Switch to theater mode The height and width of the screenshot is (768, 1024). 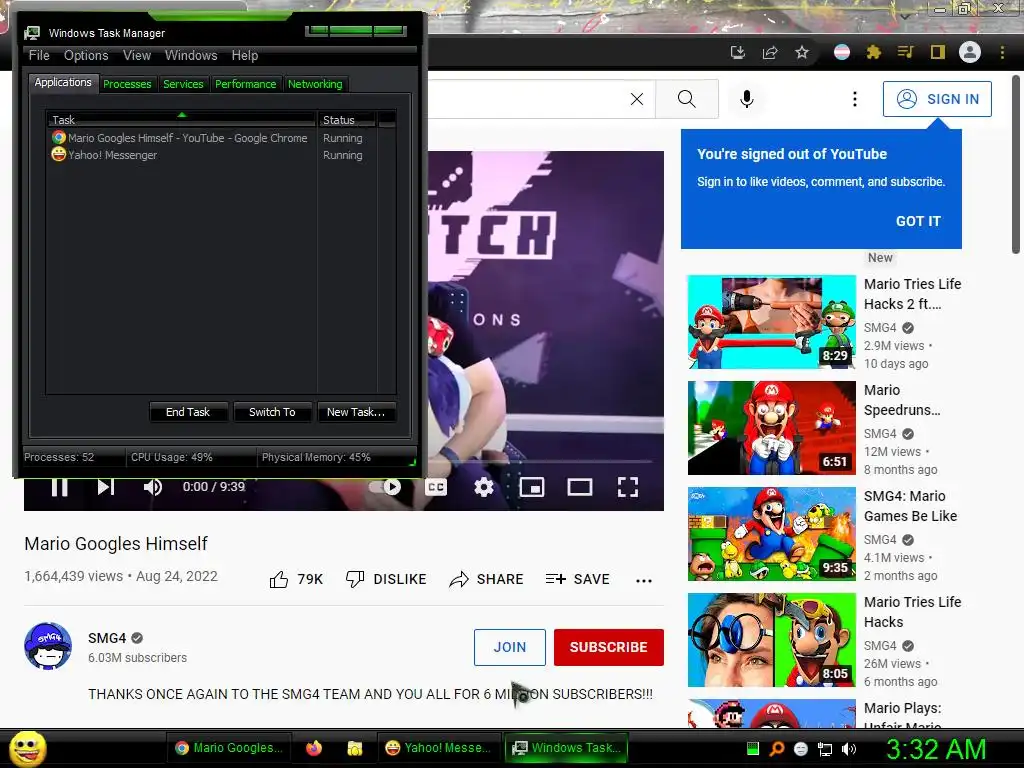point(580,487)
